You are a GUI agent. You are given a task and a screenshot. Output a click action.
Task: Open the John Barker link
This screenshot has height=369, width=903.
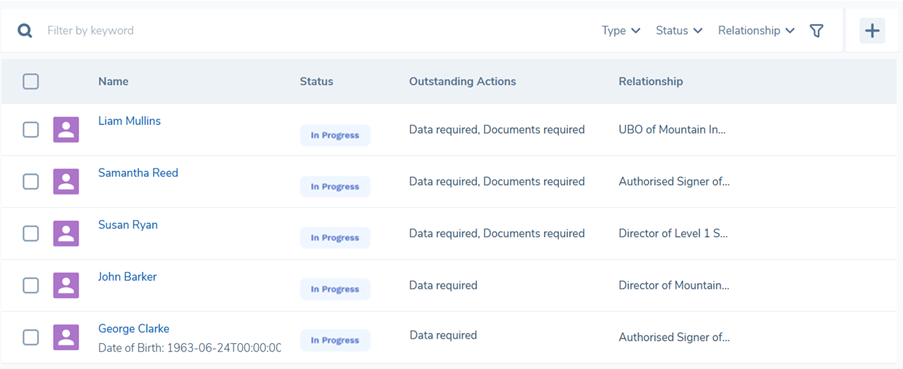click(x=127, y=276)
